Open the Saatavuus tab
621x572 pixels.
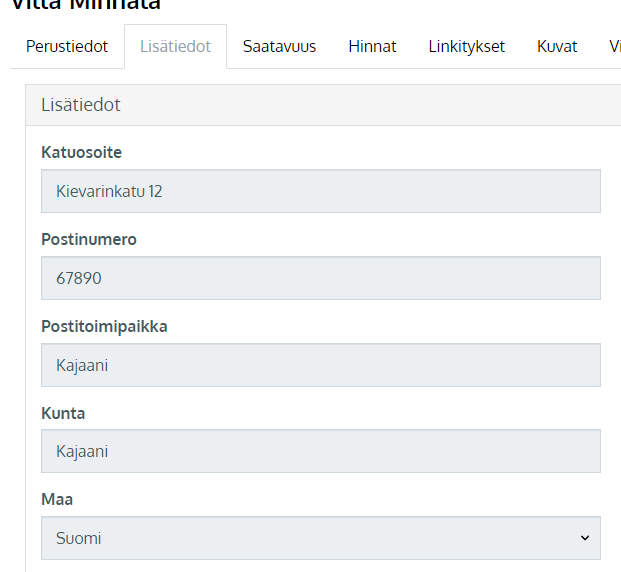pos(279,46)
